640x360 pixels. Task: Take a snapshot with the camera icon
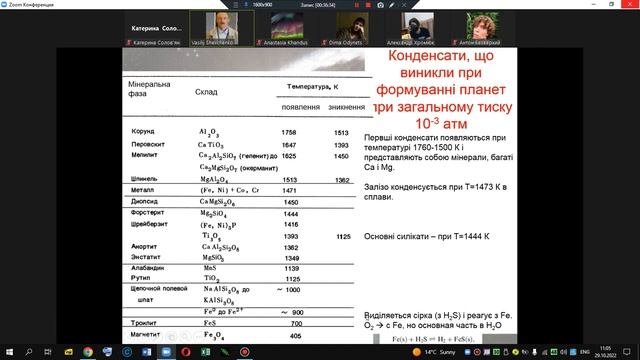380,5
